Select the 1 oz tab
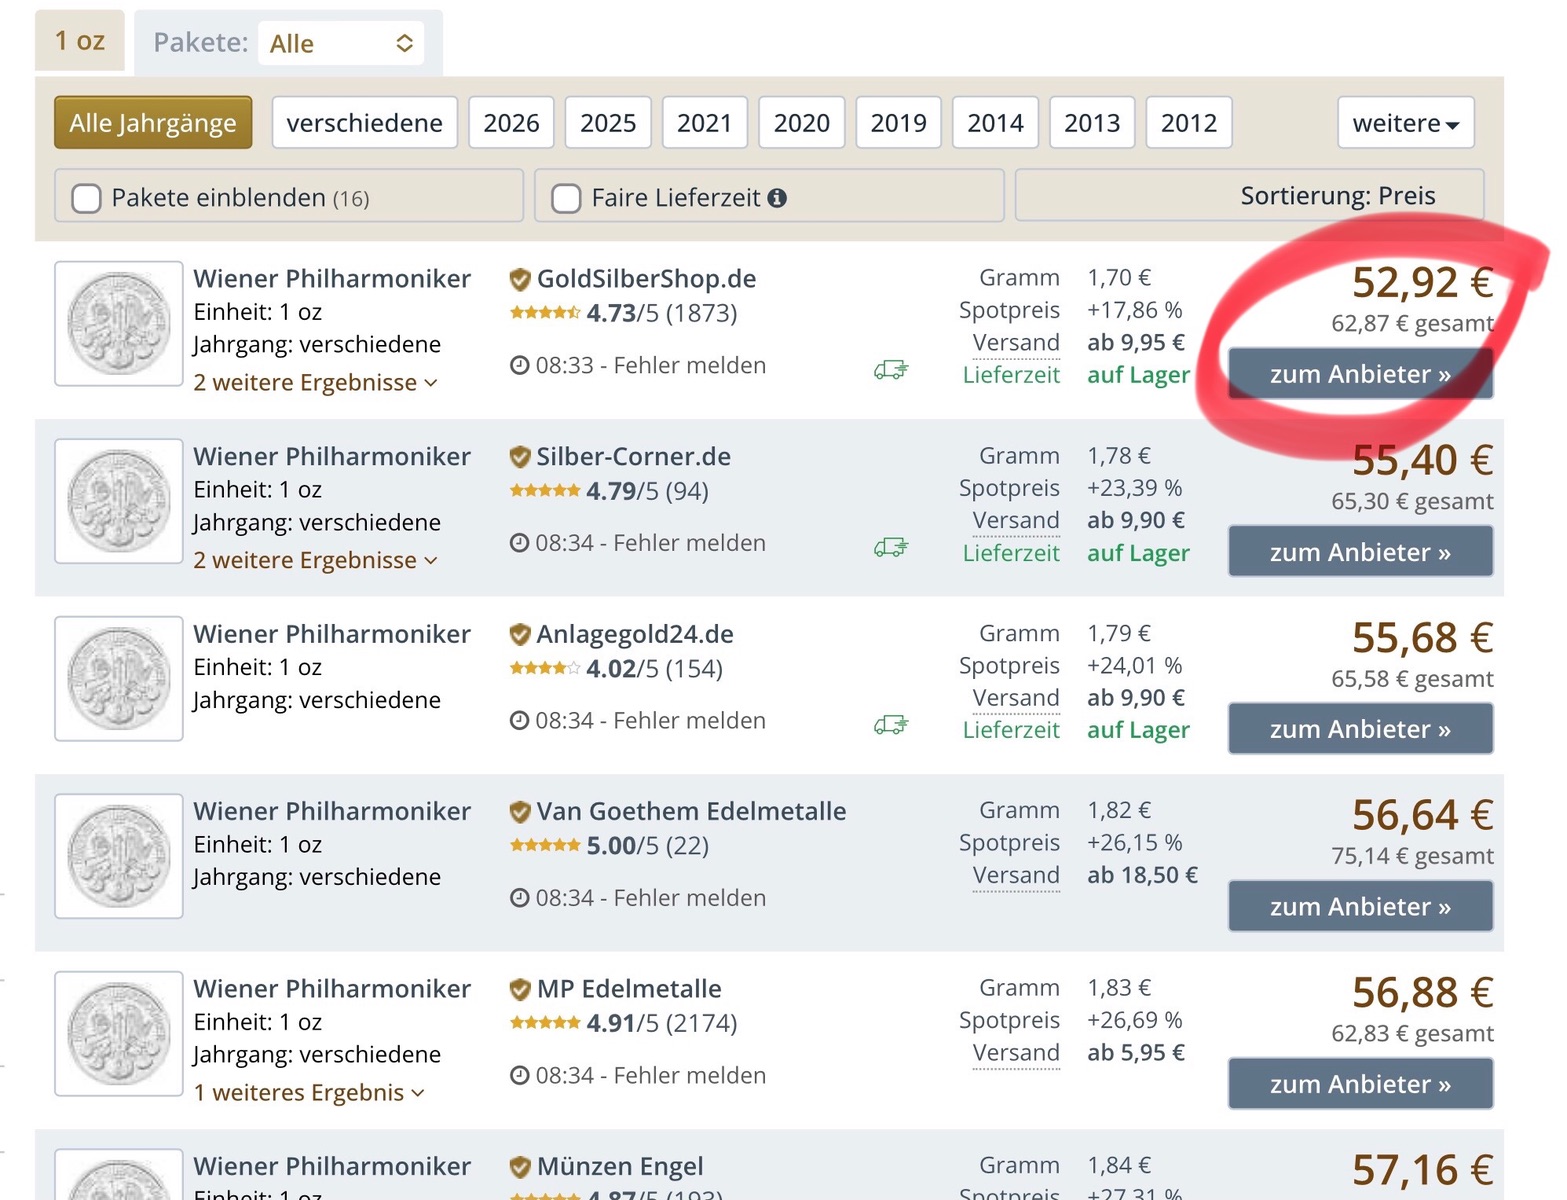1567x1200 pixels. tap(80, 41)
